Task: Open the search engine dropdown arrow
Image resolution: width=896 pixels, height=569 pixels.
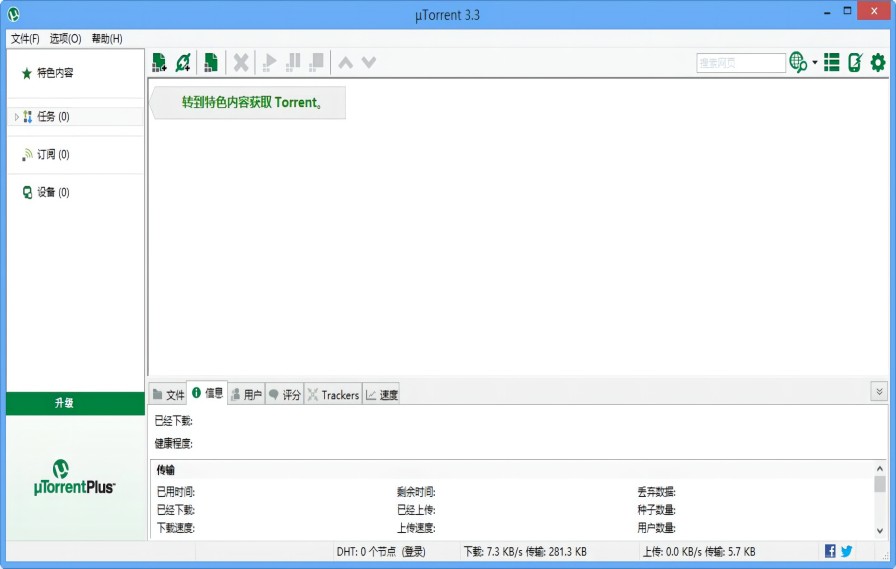Action: click(815, 62)
